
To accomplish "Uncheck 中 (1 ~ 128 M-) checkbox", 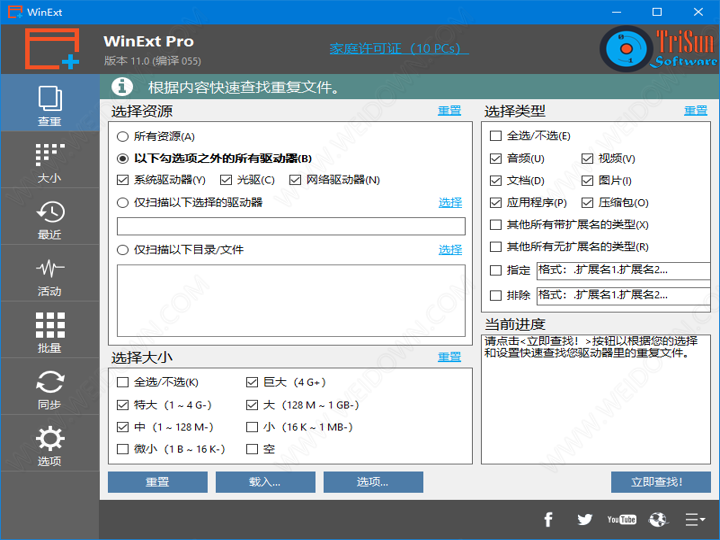I will [x=123, y=427].
